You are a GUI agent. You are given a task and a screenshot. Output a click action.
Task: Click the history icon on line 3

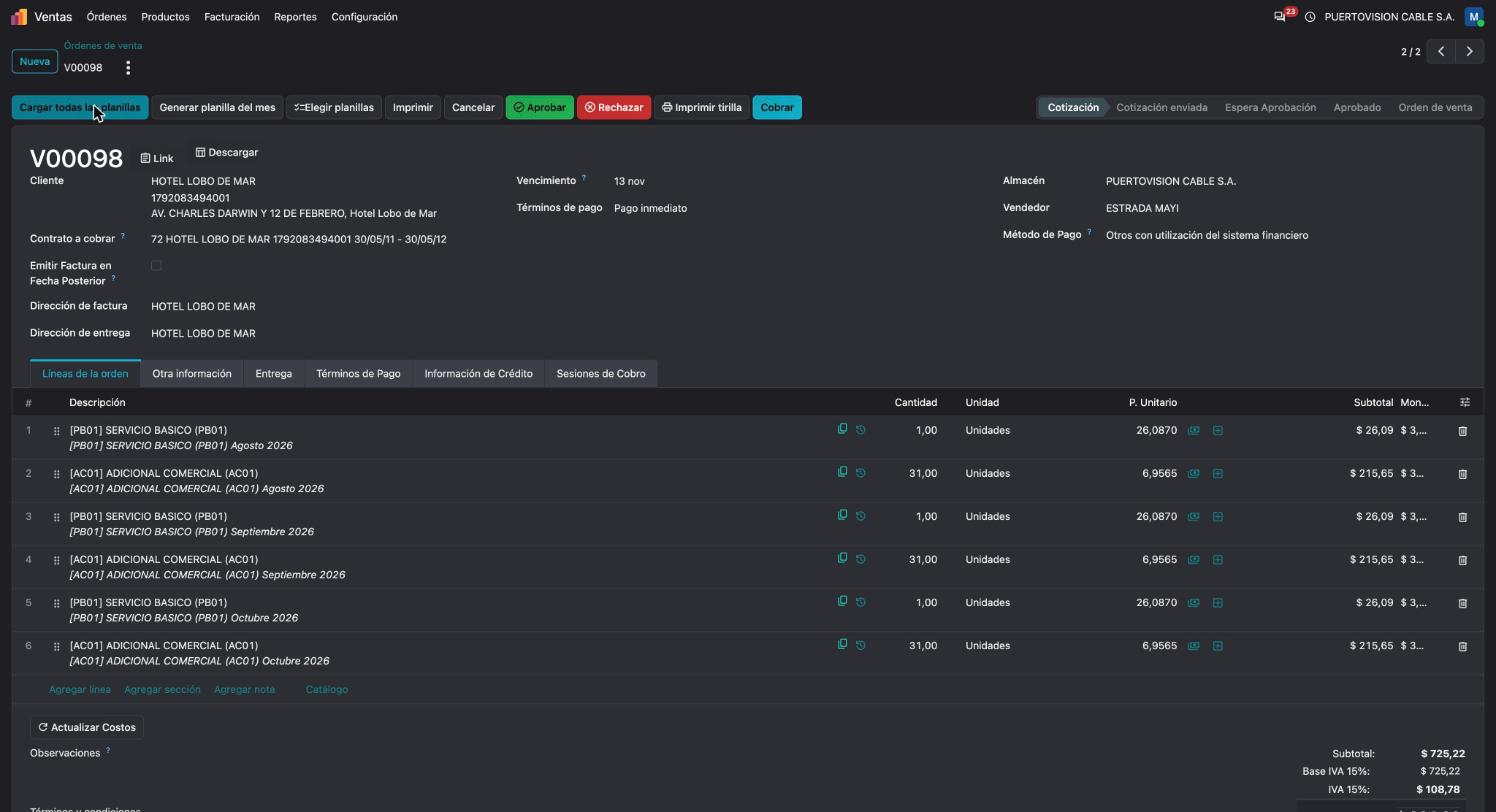(x=860, y=516)
